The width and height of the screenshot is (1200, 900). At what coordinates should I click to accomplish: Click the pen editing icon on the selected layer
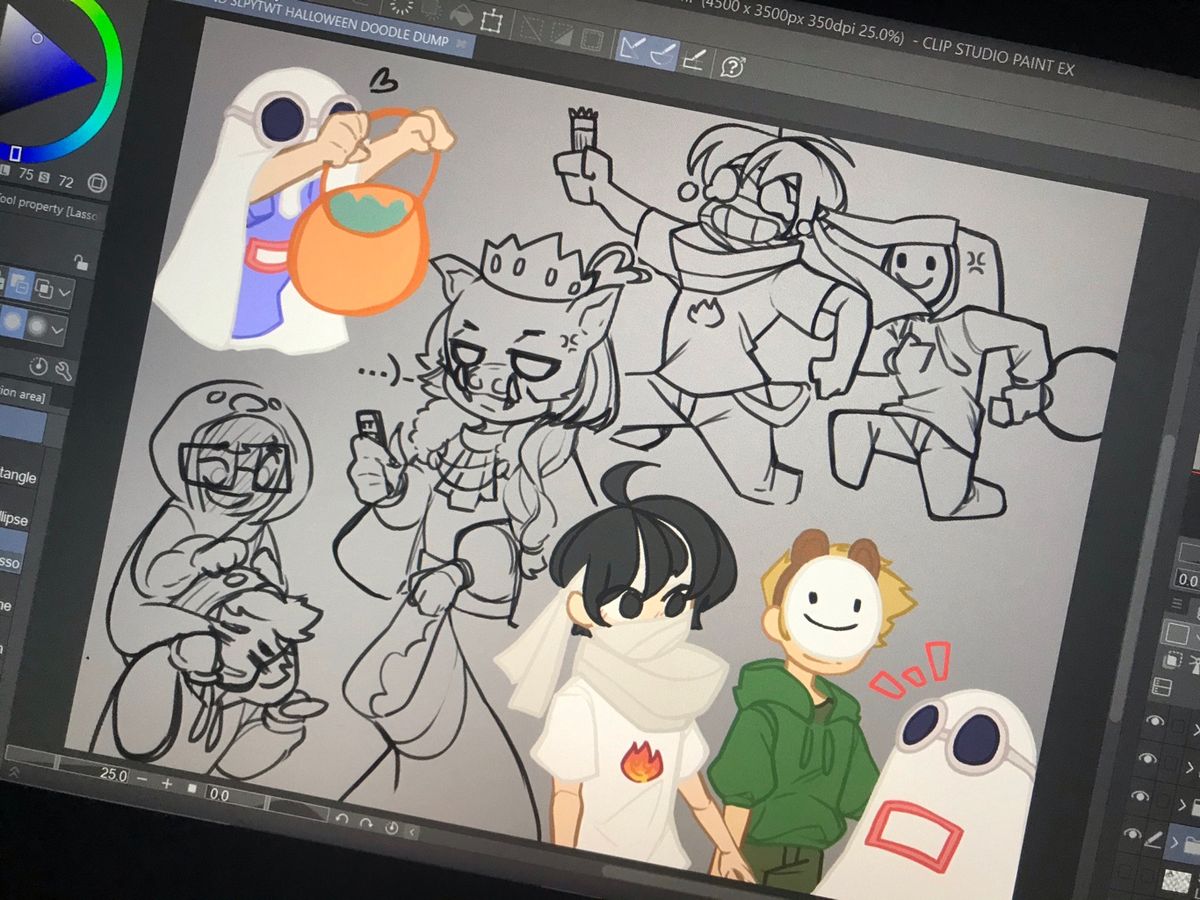[x=1155, y=841]
